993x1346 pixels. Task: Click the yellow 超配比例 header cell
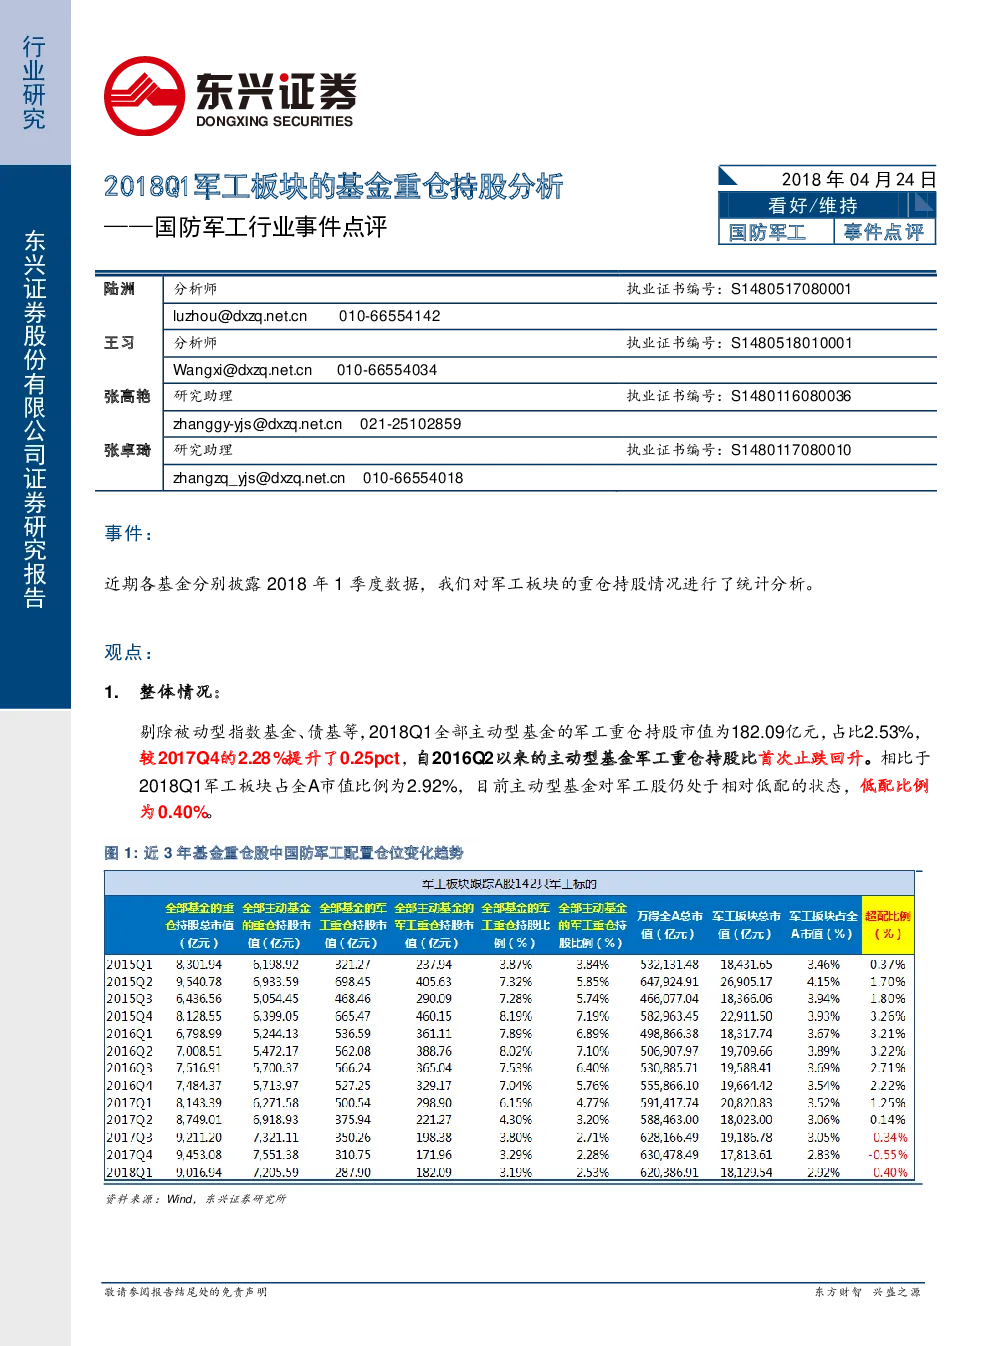pos(888,925)
